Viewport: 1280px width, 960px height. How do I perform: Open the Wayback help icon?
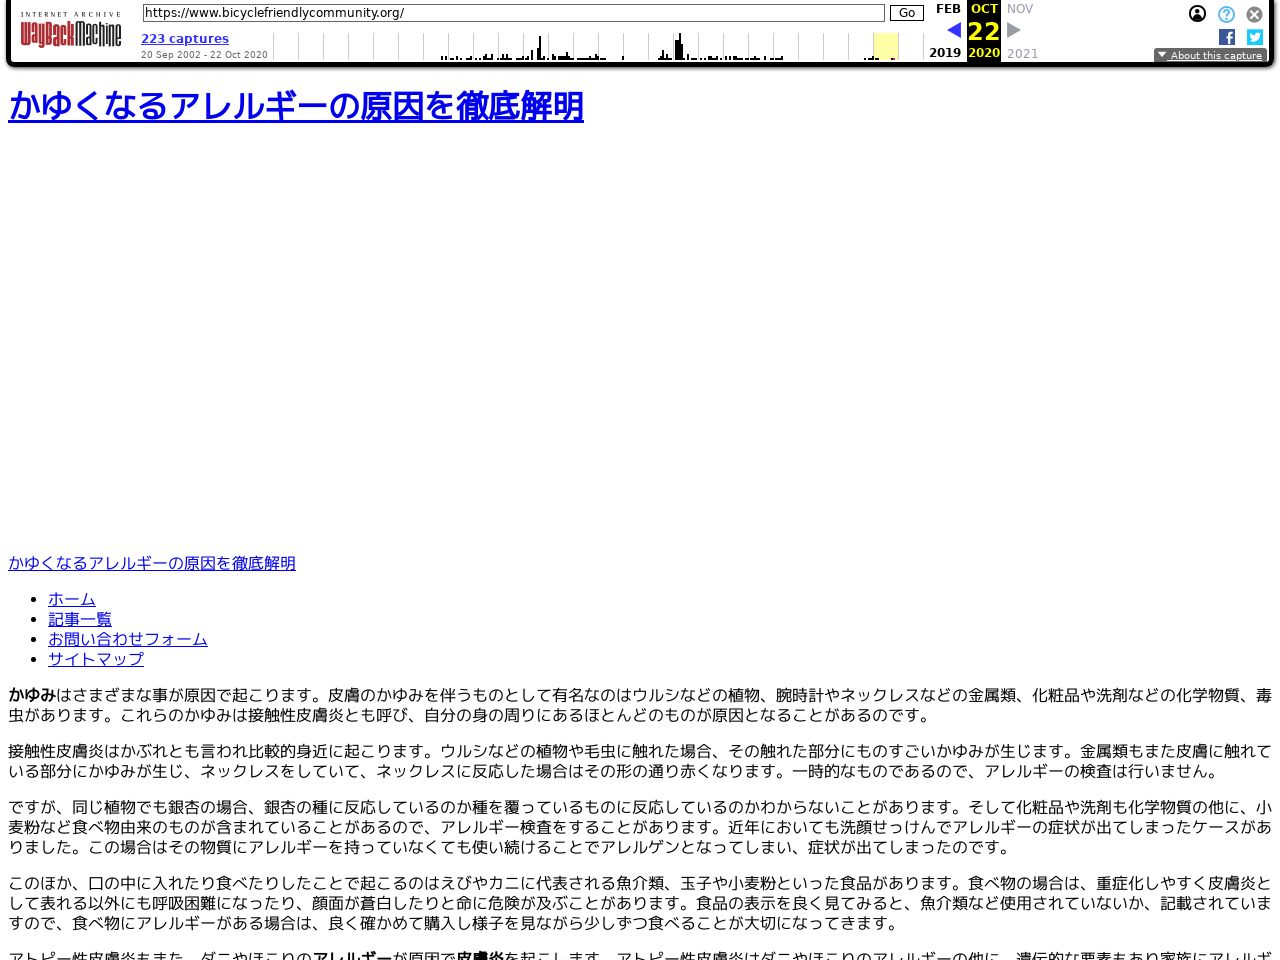(1226, 14)
